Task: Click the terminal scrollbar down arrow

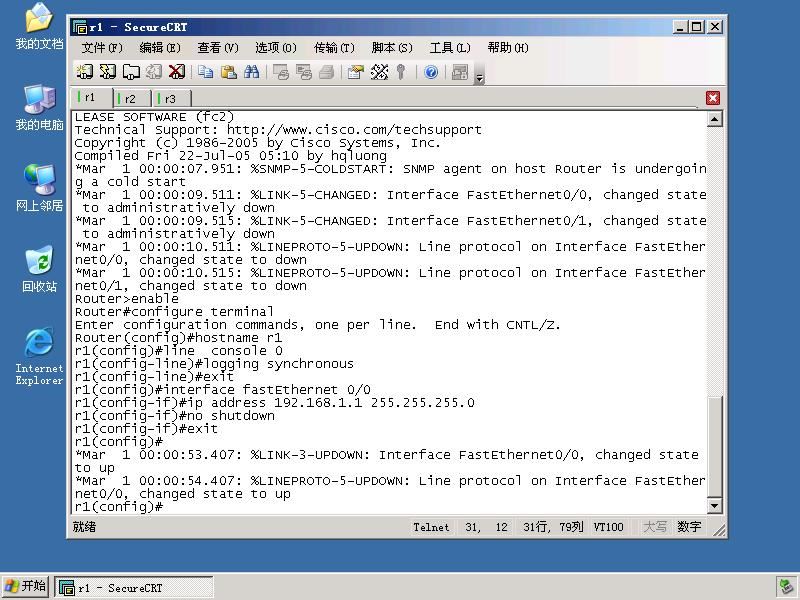Action: (715, 506)
